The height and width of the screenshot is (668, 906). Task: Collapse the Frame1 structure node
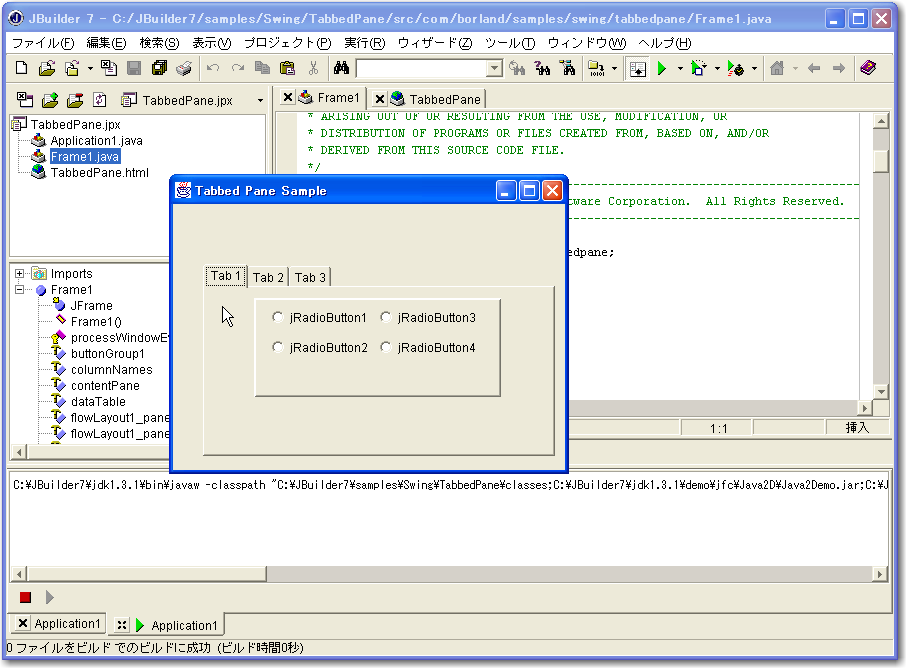20,290
